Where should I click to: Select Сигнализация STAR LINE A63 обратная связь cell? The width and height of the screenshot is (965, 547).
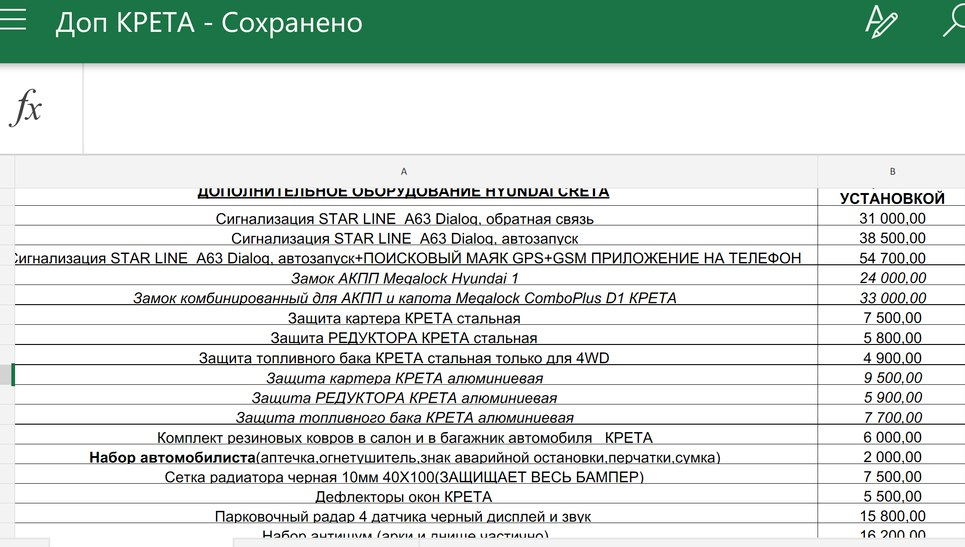416,216
